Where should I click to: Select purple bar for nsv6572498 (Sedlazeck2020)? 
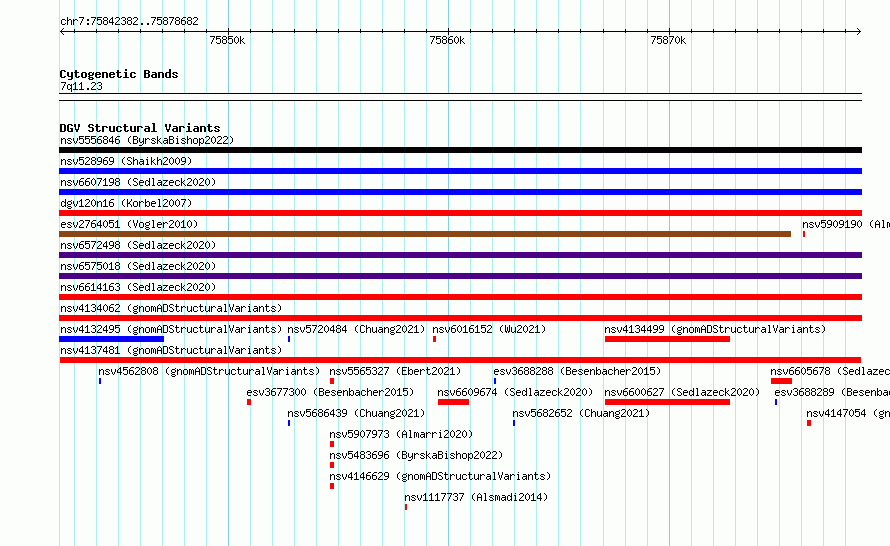(460, 255)
